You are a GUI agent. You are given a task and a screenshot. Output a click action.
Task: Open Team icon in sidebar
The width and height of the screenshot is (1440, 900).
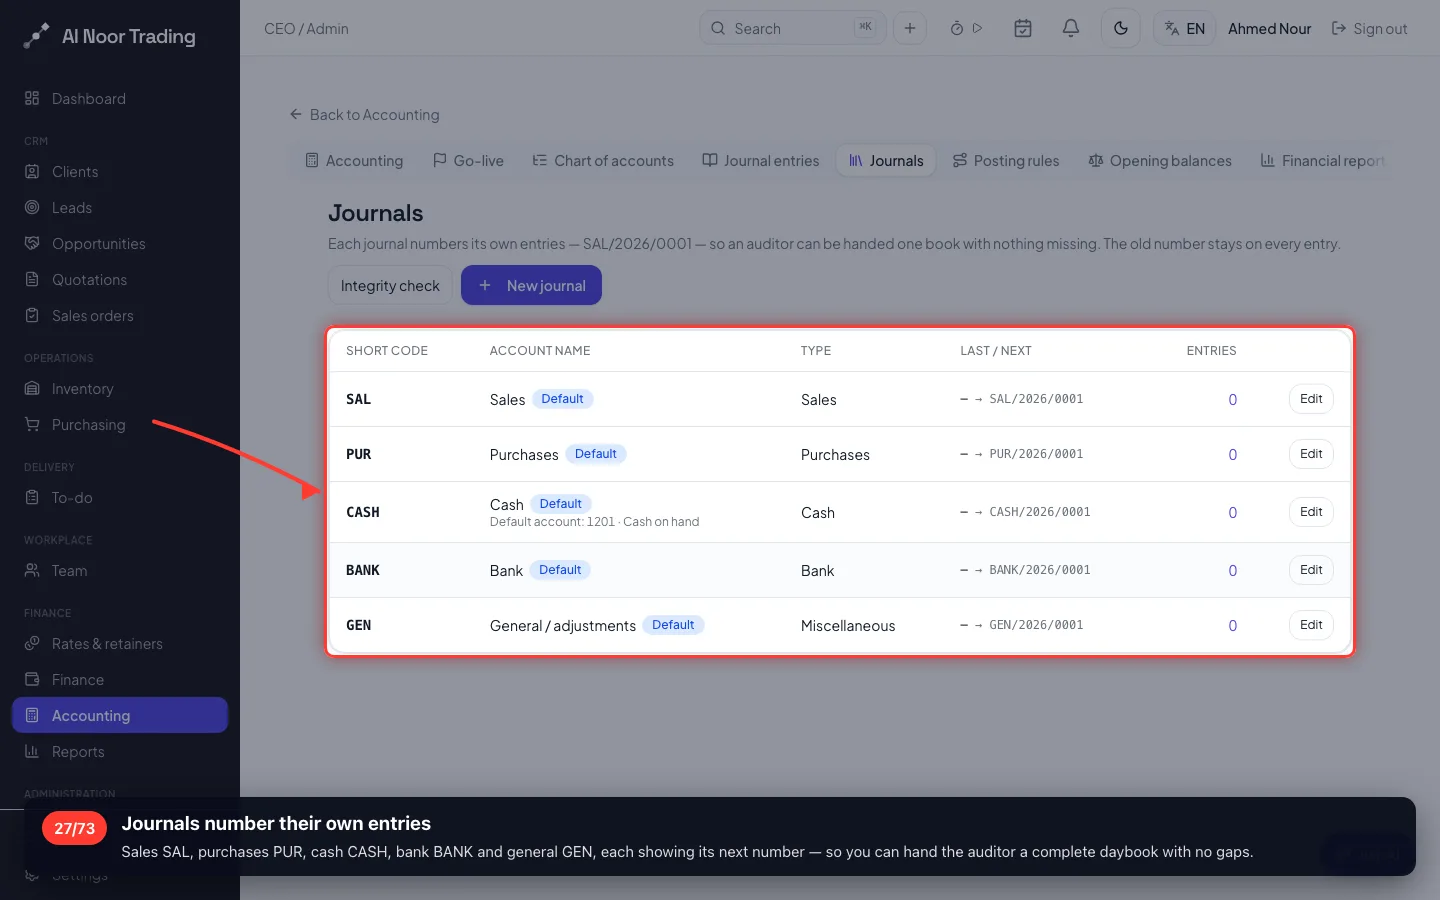tap(32, 570)
